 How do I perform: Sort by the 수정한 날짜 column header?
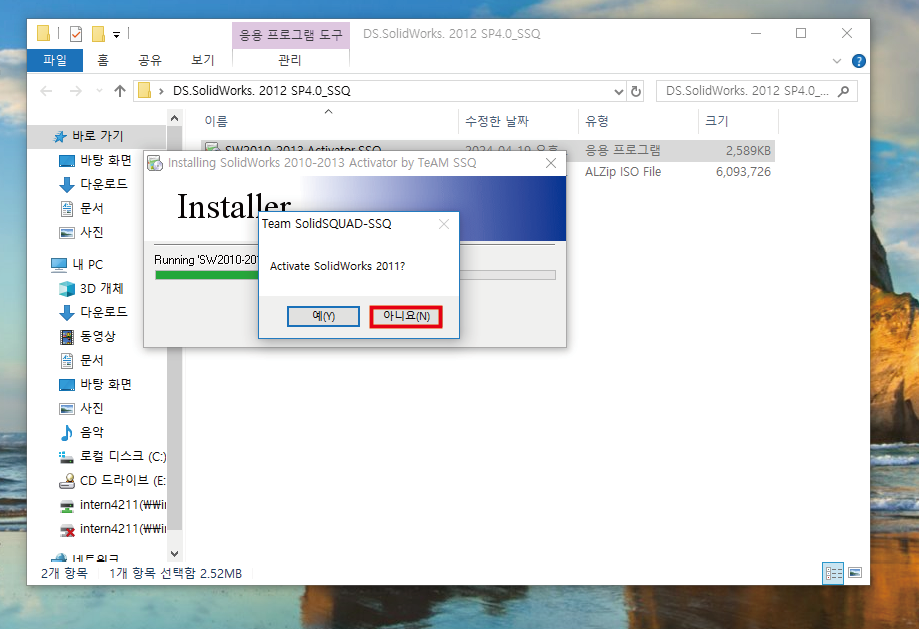pos(497,121)
